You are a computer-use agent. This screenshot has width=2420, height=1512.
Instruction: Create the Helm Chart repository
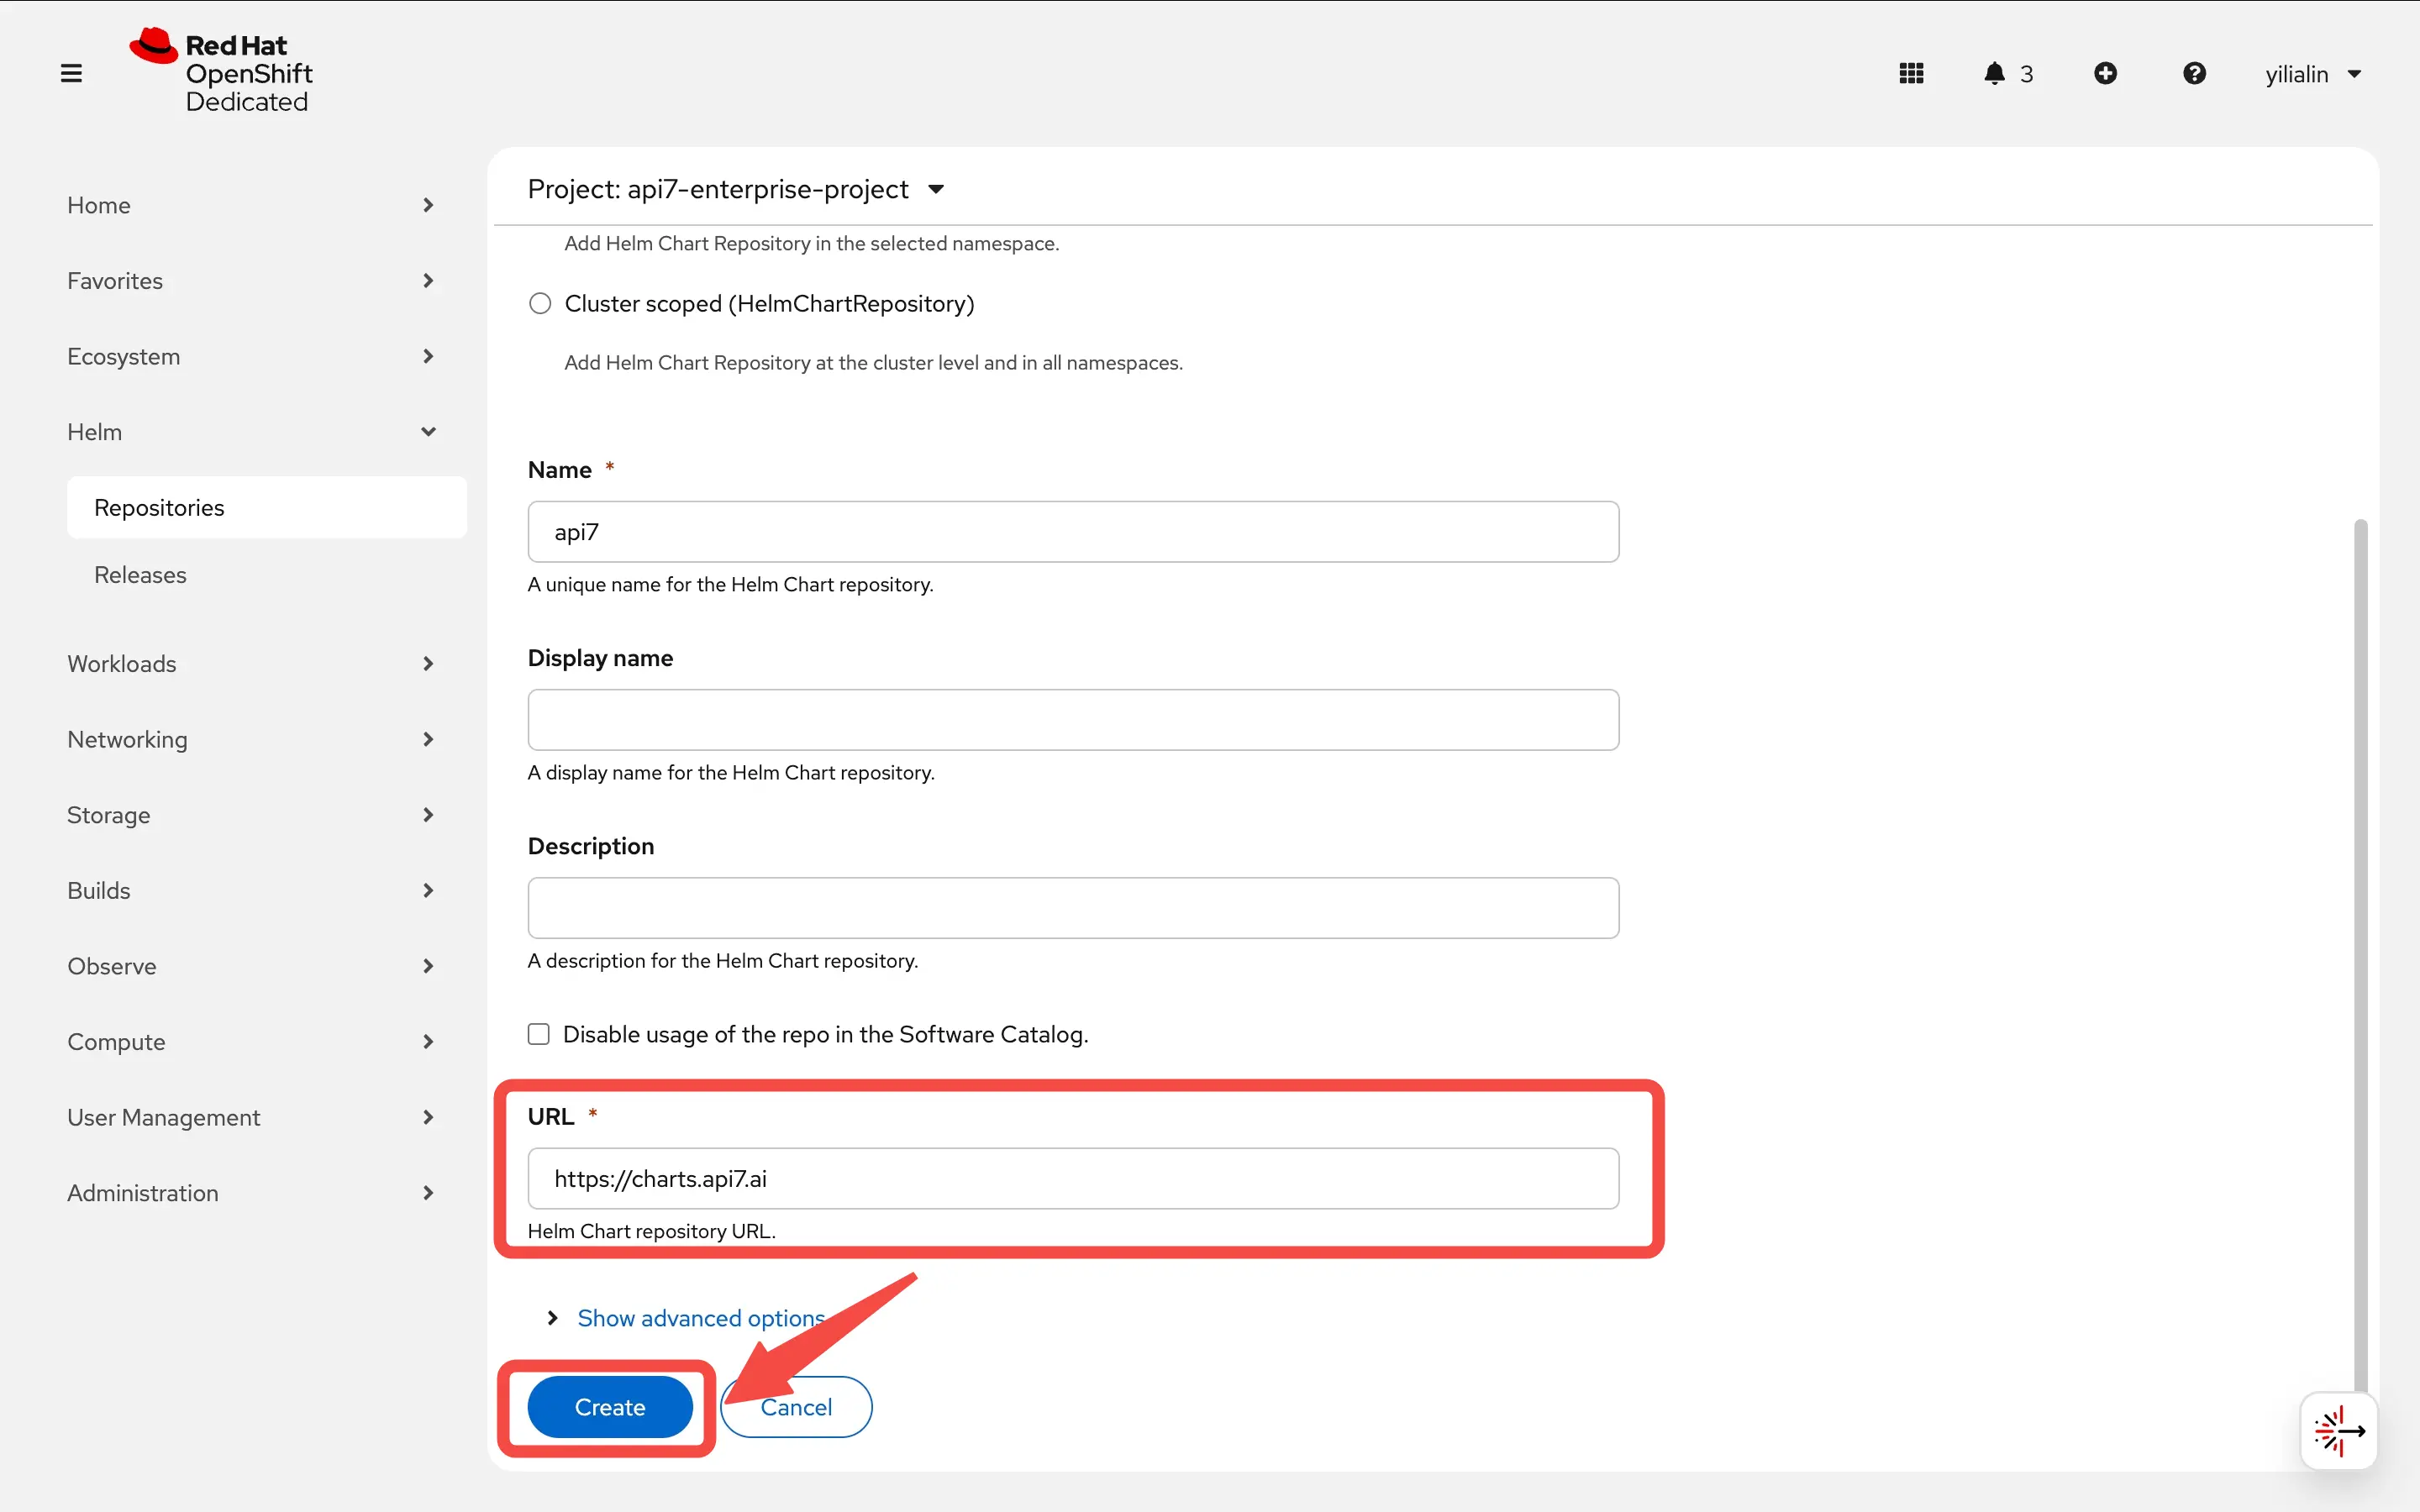(x=608, y=1406)
